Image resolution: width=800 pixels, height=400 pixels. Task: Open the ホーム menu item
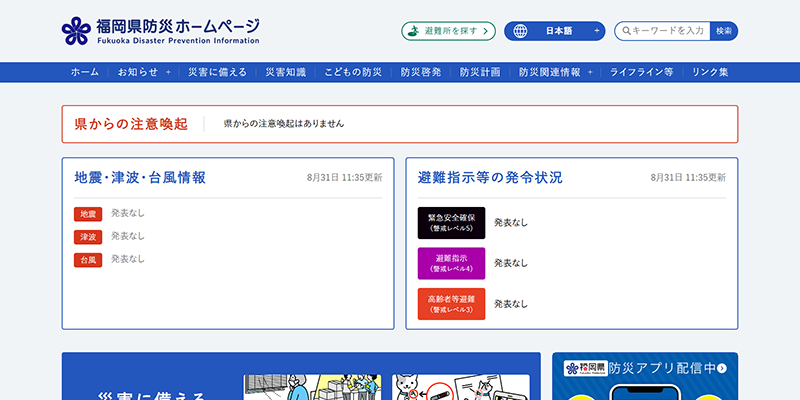[x=85, y=72]
